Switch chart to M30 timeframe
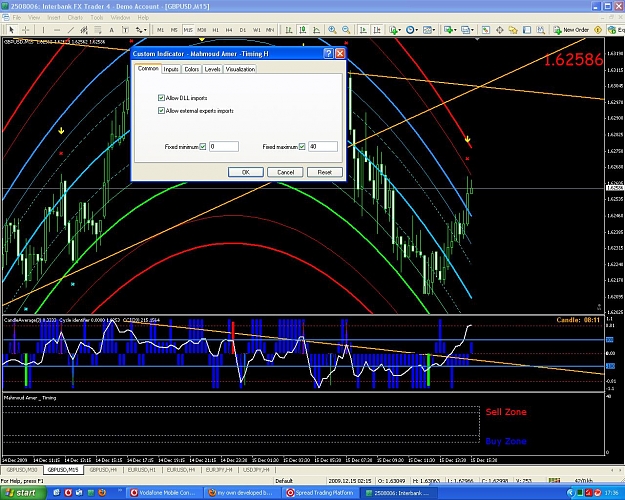This screenshot has width=625, height=500. (202, 30)
